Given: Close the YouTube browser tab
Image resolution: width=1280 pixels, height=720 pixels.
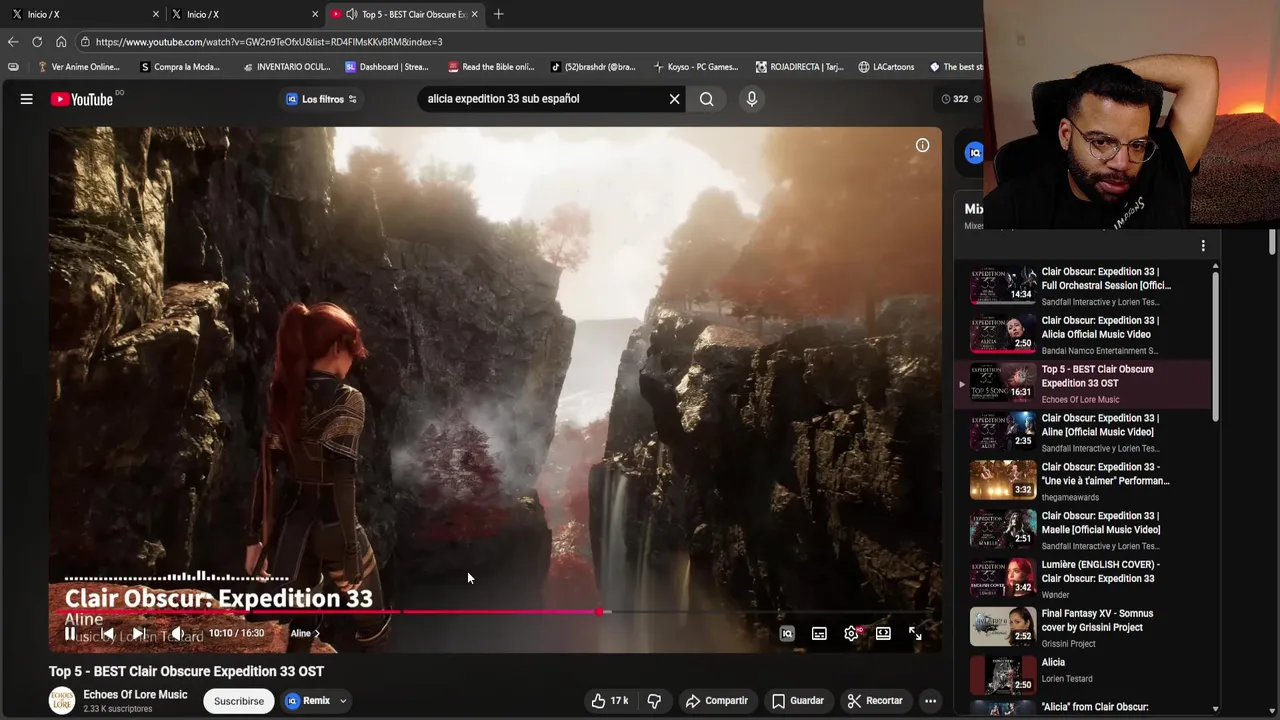Looking at the screenshot, I should 474,14.
